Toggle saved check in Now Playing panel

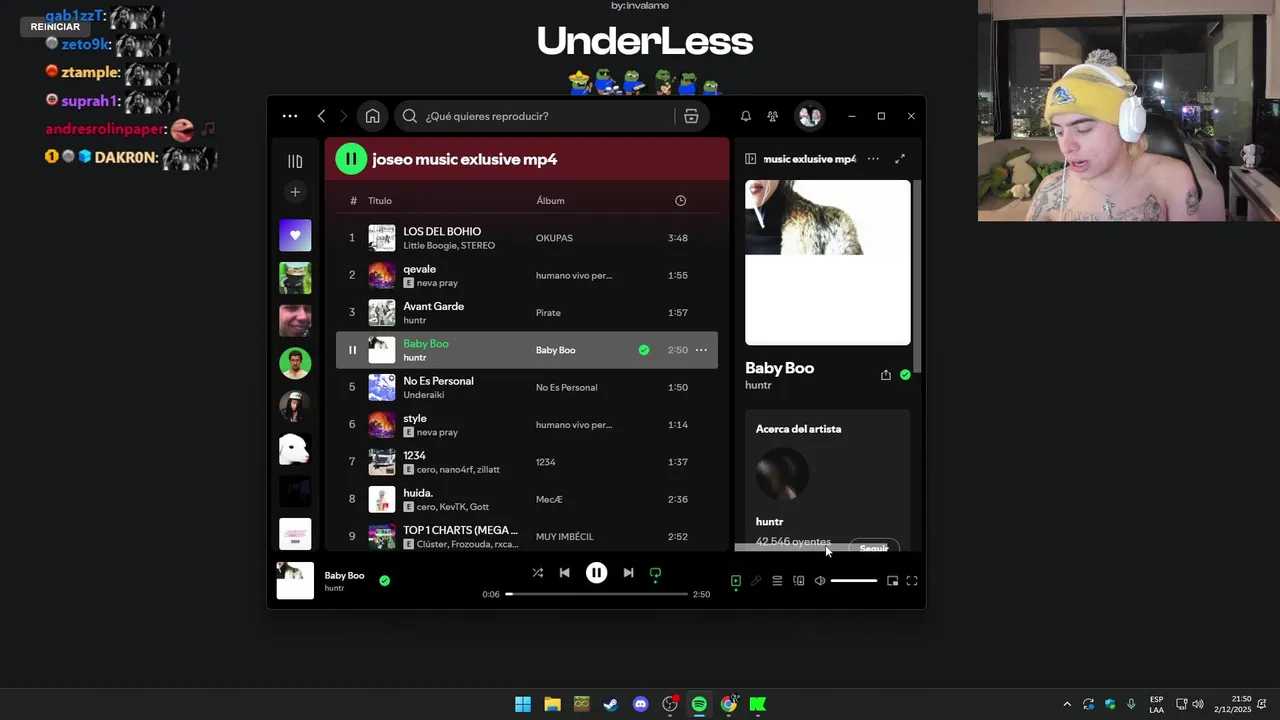click(x=905, y=375)
